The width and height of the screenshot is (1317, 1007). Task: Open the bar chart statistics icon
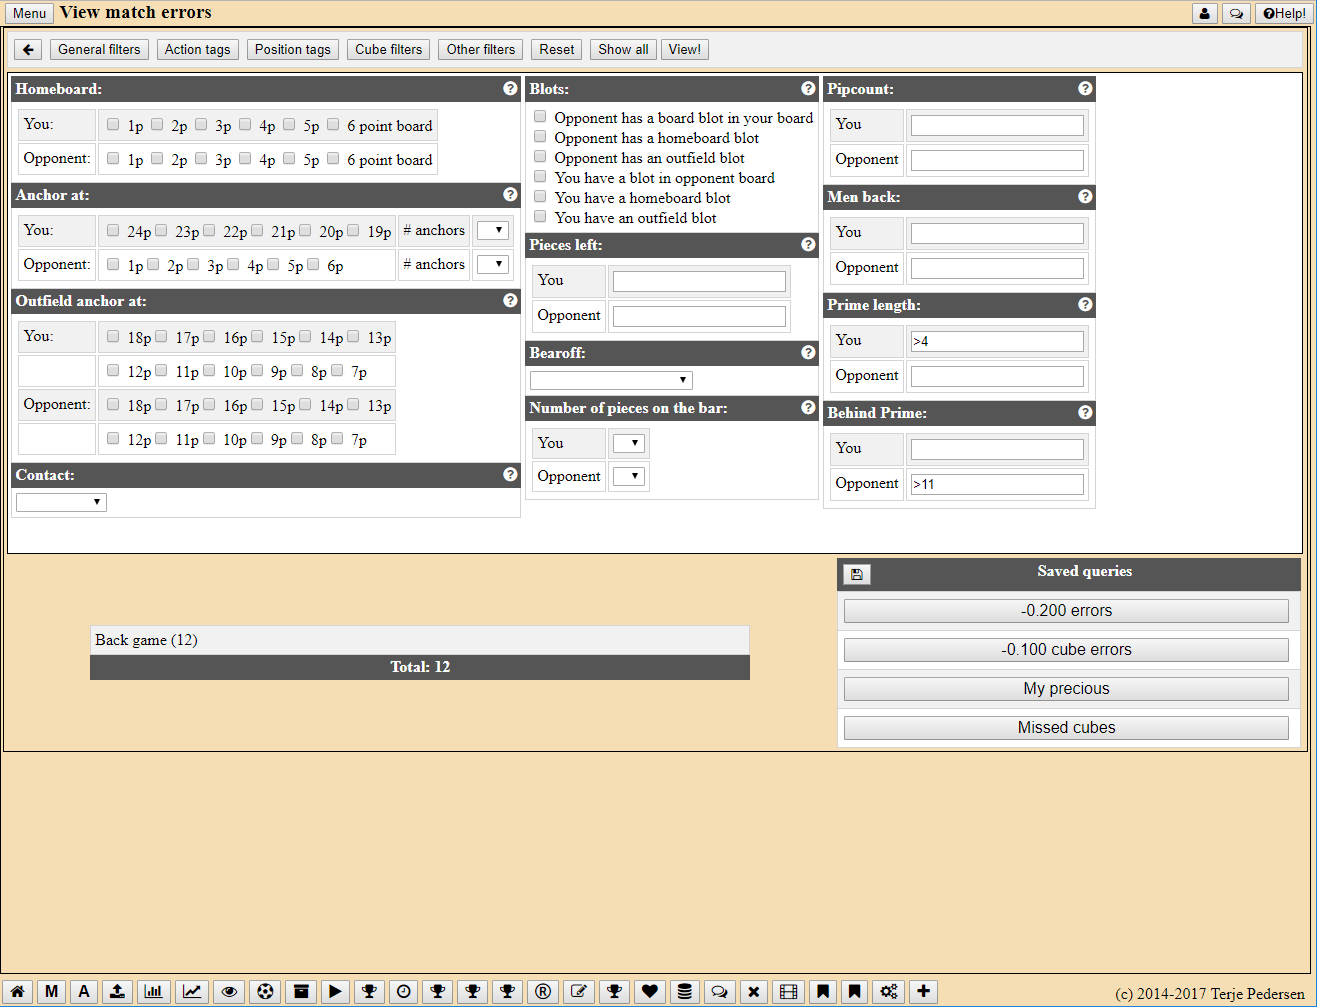click(x=153, y=991)
